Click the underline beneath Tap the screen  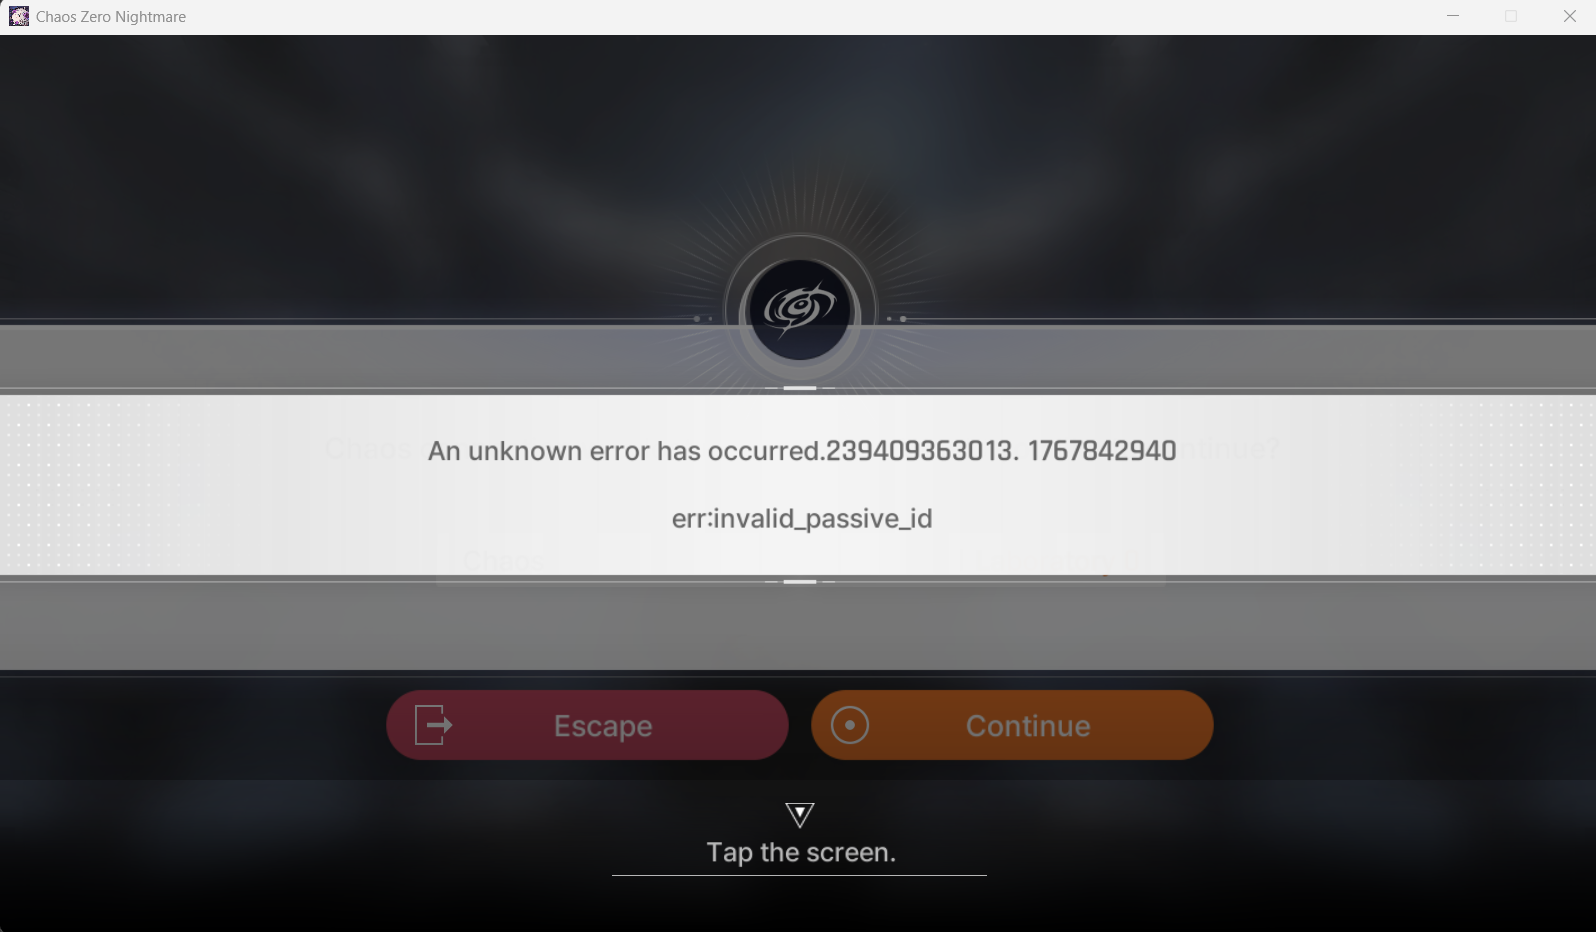799,875
